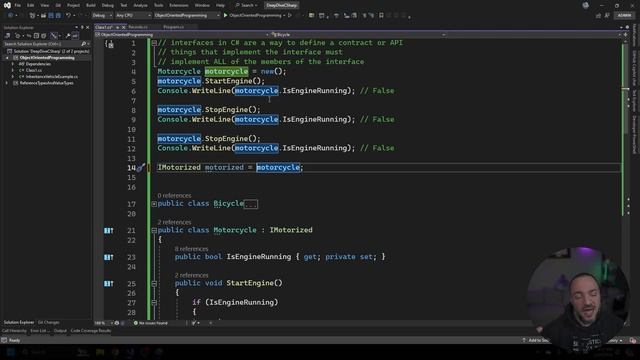The height and width of the screenshot is (360, 640).
Task: Close the Class1.cs editor tab
Action: (x=124, y=27)
